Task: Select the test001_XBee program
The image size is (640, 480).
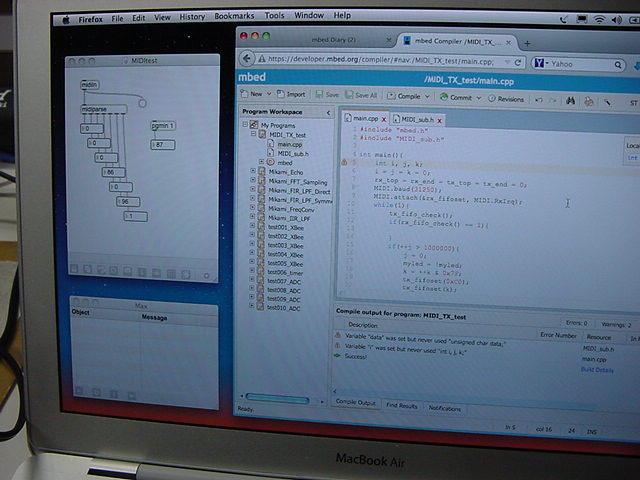Action: 285,227
